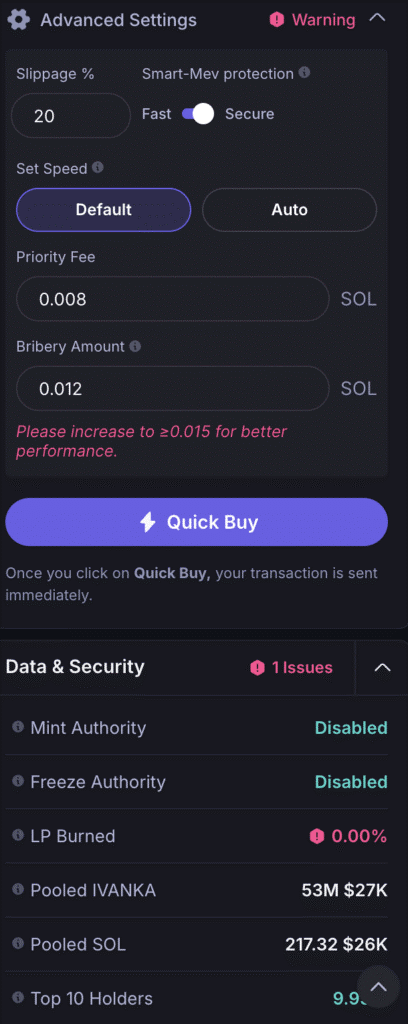Click the Slippage % input field

(71, 116)
